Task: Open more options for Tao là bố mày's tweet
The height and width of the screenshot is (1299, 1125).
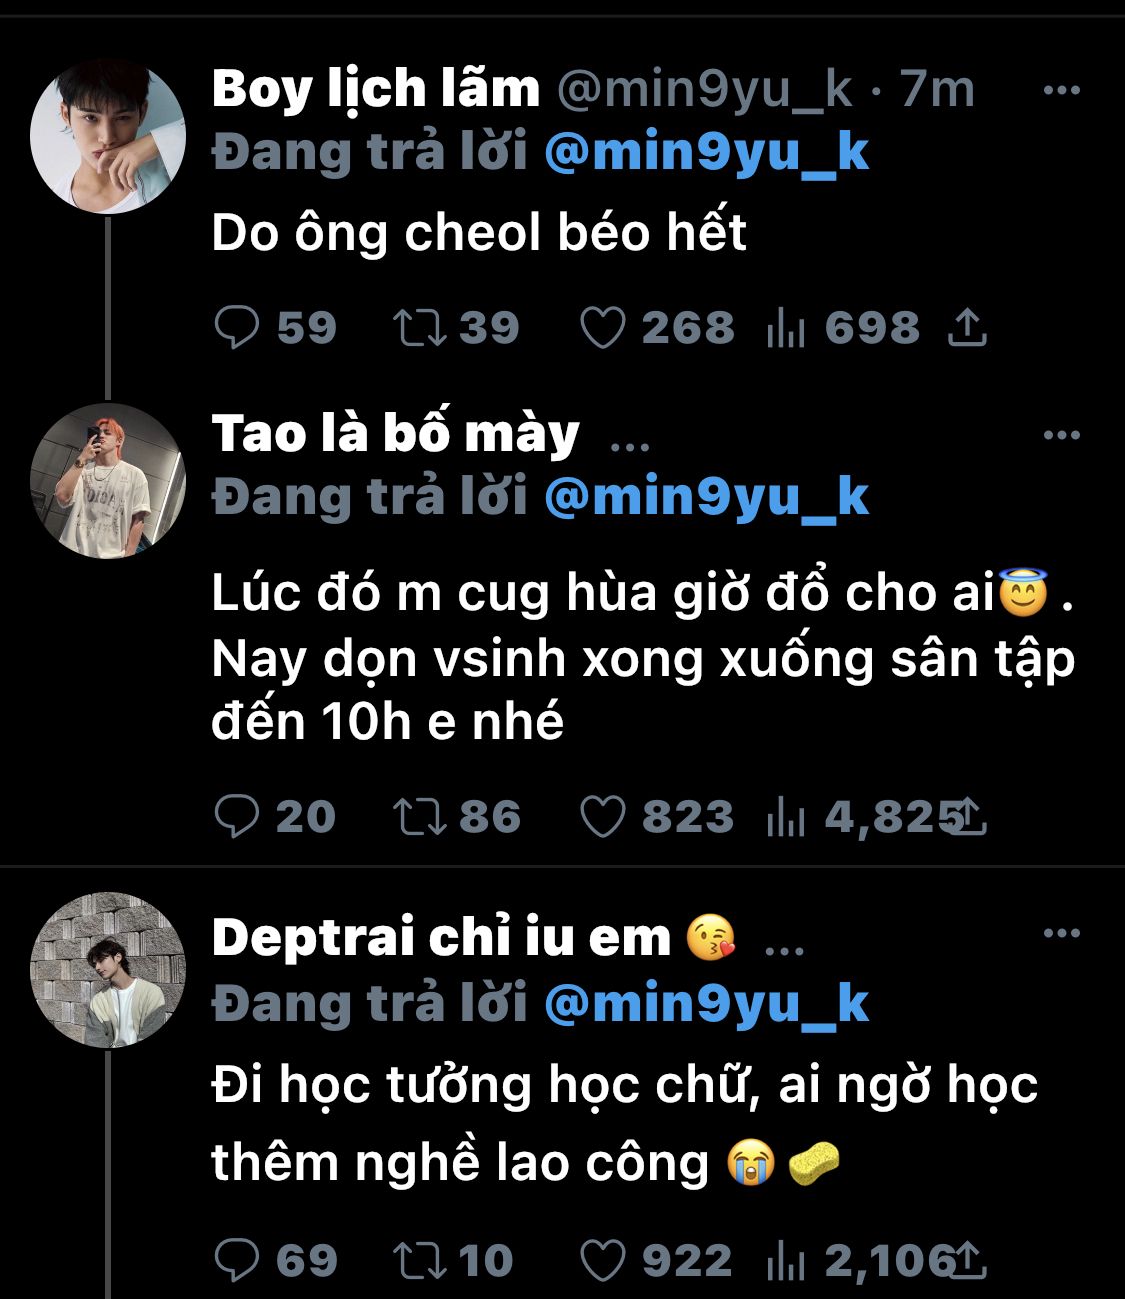Action: pos(1061,435)
